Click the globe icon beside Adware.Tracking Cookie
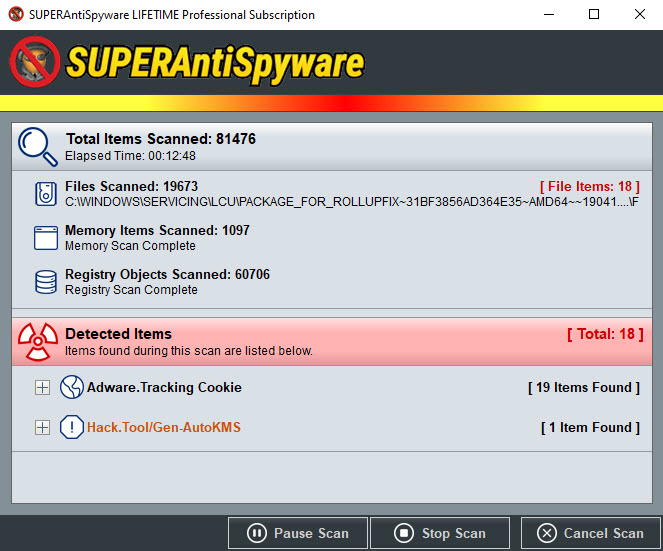Screen dimensions: 663x551 [x=71, y=387]
